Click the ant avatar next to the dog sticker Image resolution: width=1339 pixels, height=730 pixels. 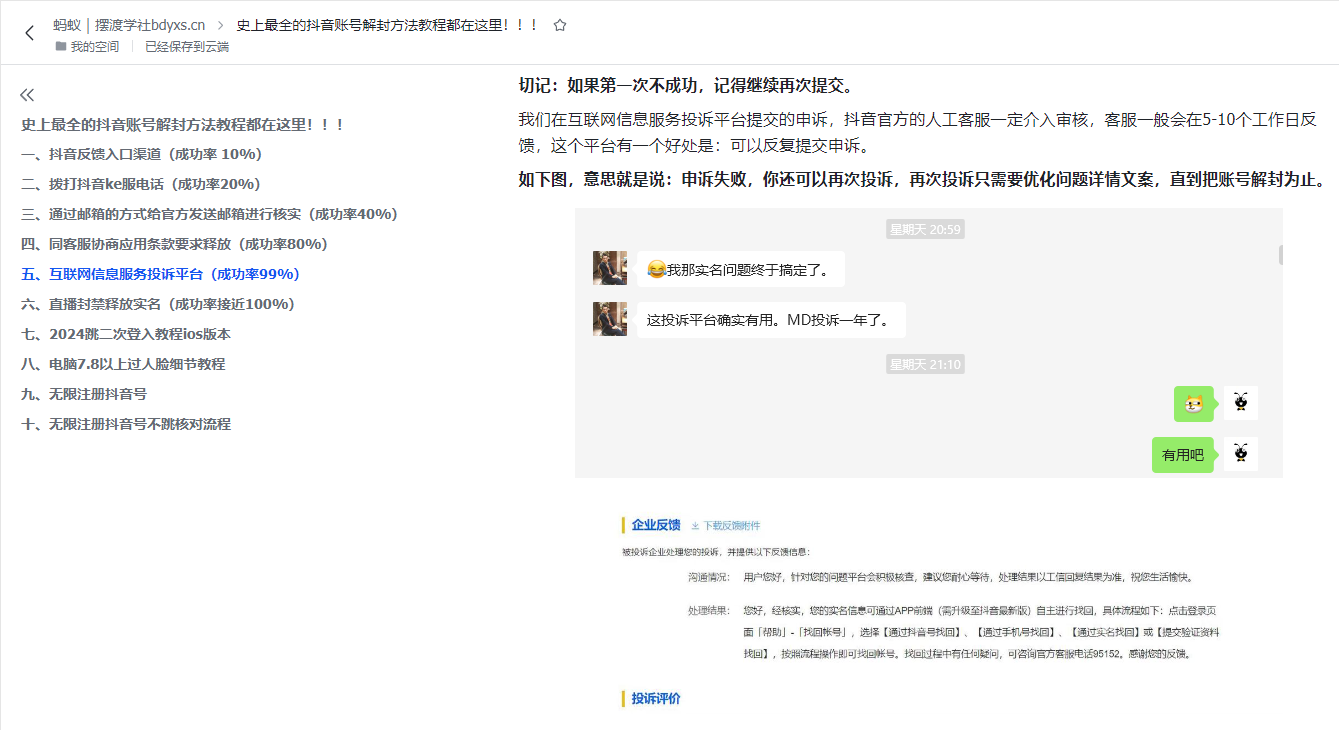[x=1241, y=403]
